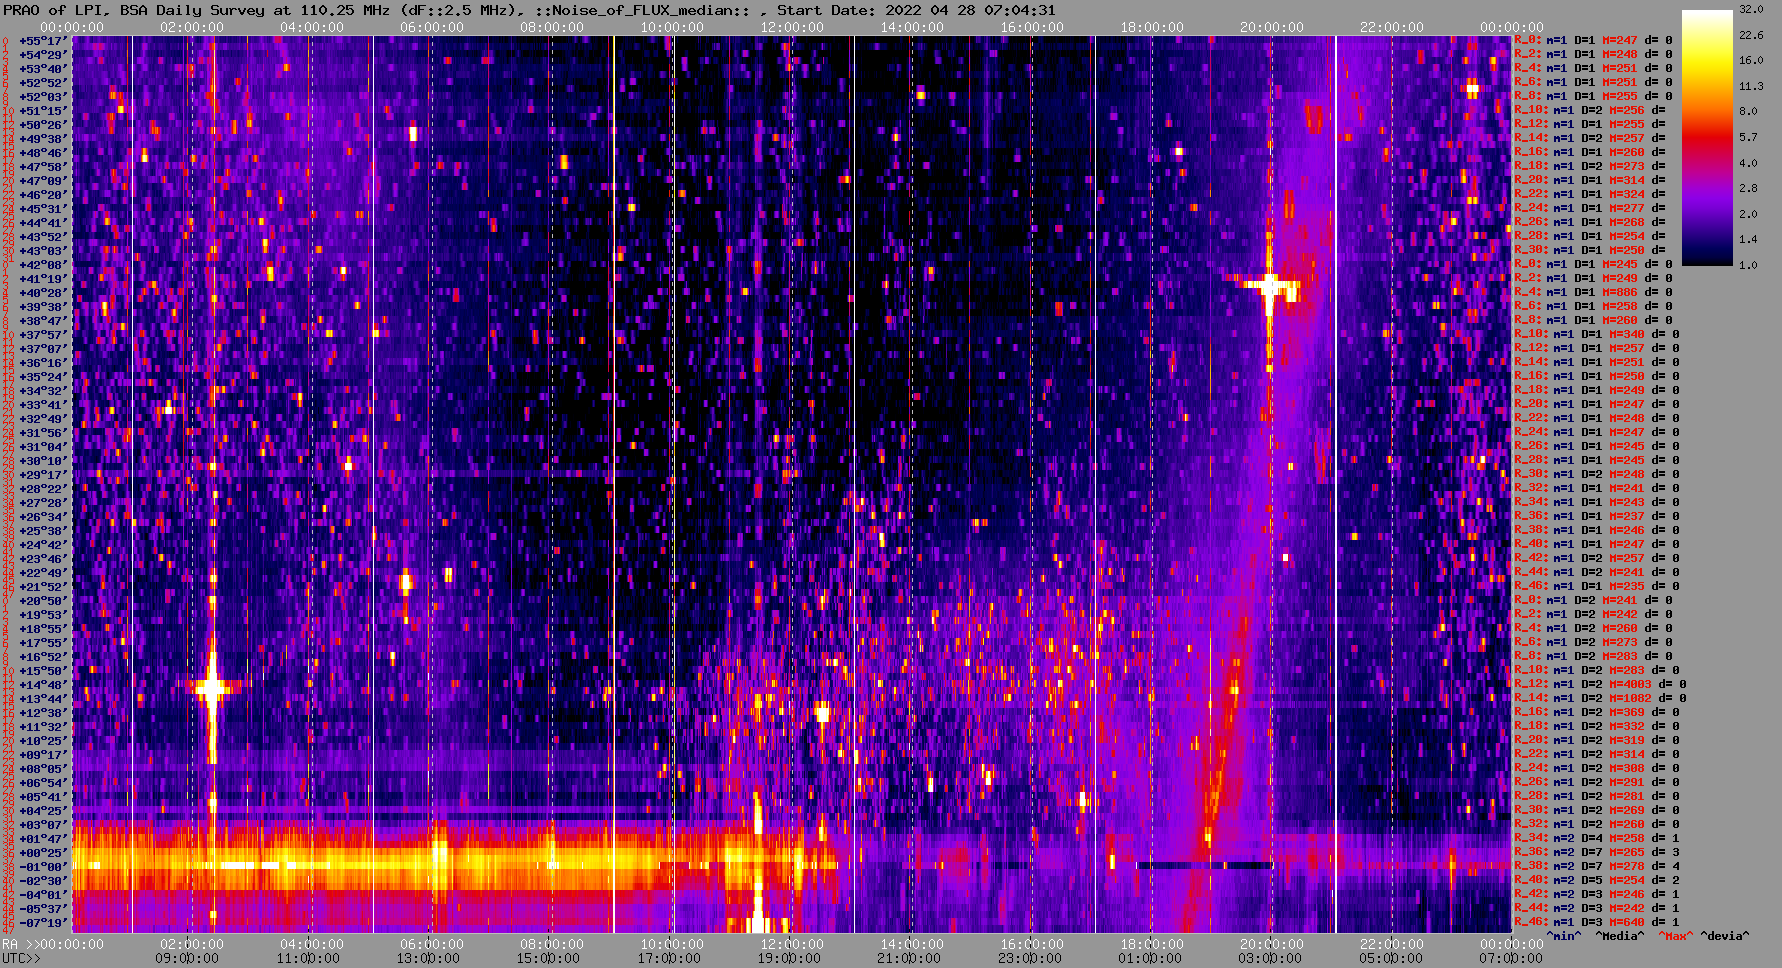Click the stats row with M=340

(x=1596, y=335)
